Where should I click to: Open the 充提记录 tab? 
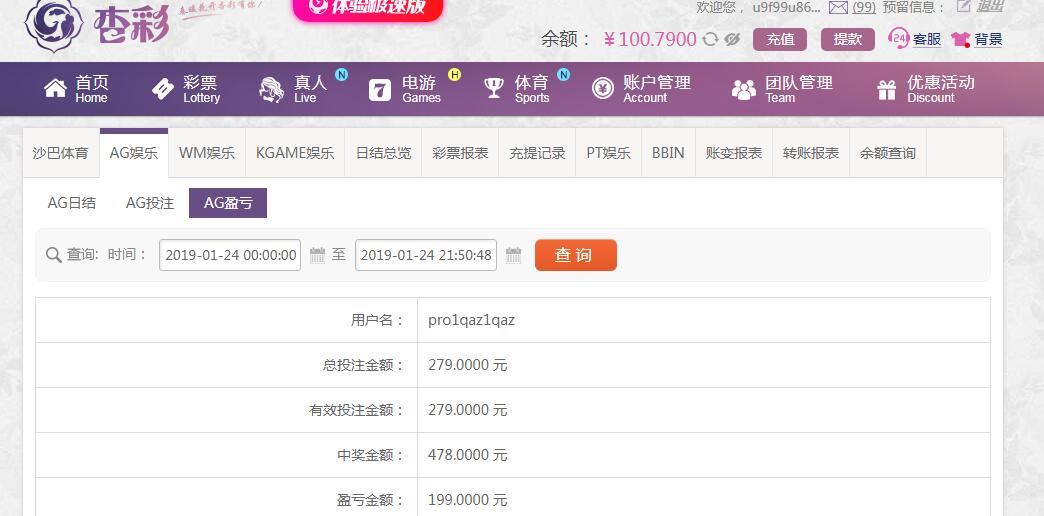(x=537, y=153)
